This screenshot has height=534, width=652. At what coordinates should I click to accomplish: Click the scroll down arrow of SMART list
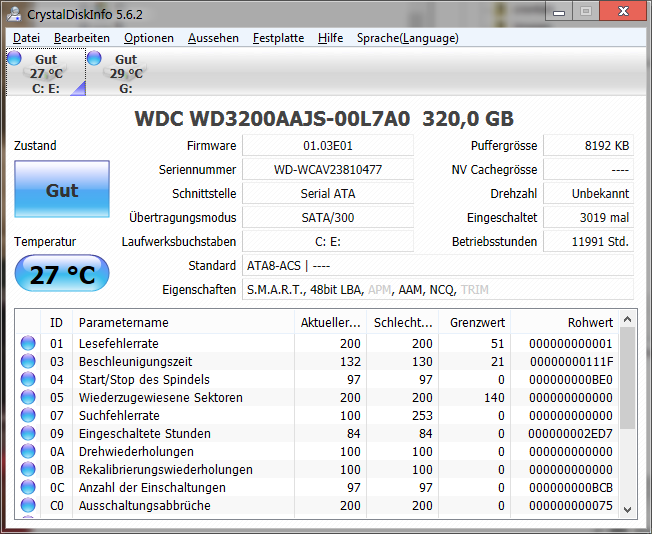coord(627,509)
